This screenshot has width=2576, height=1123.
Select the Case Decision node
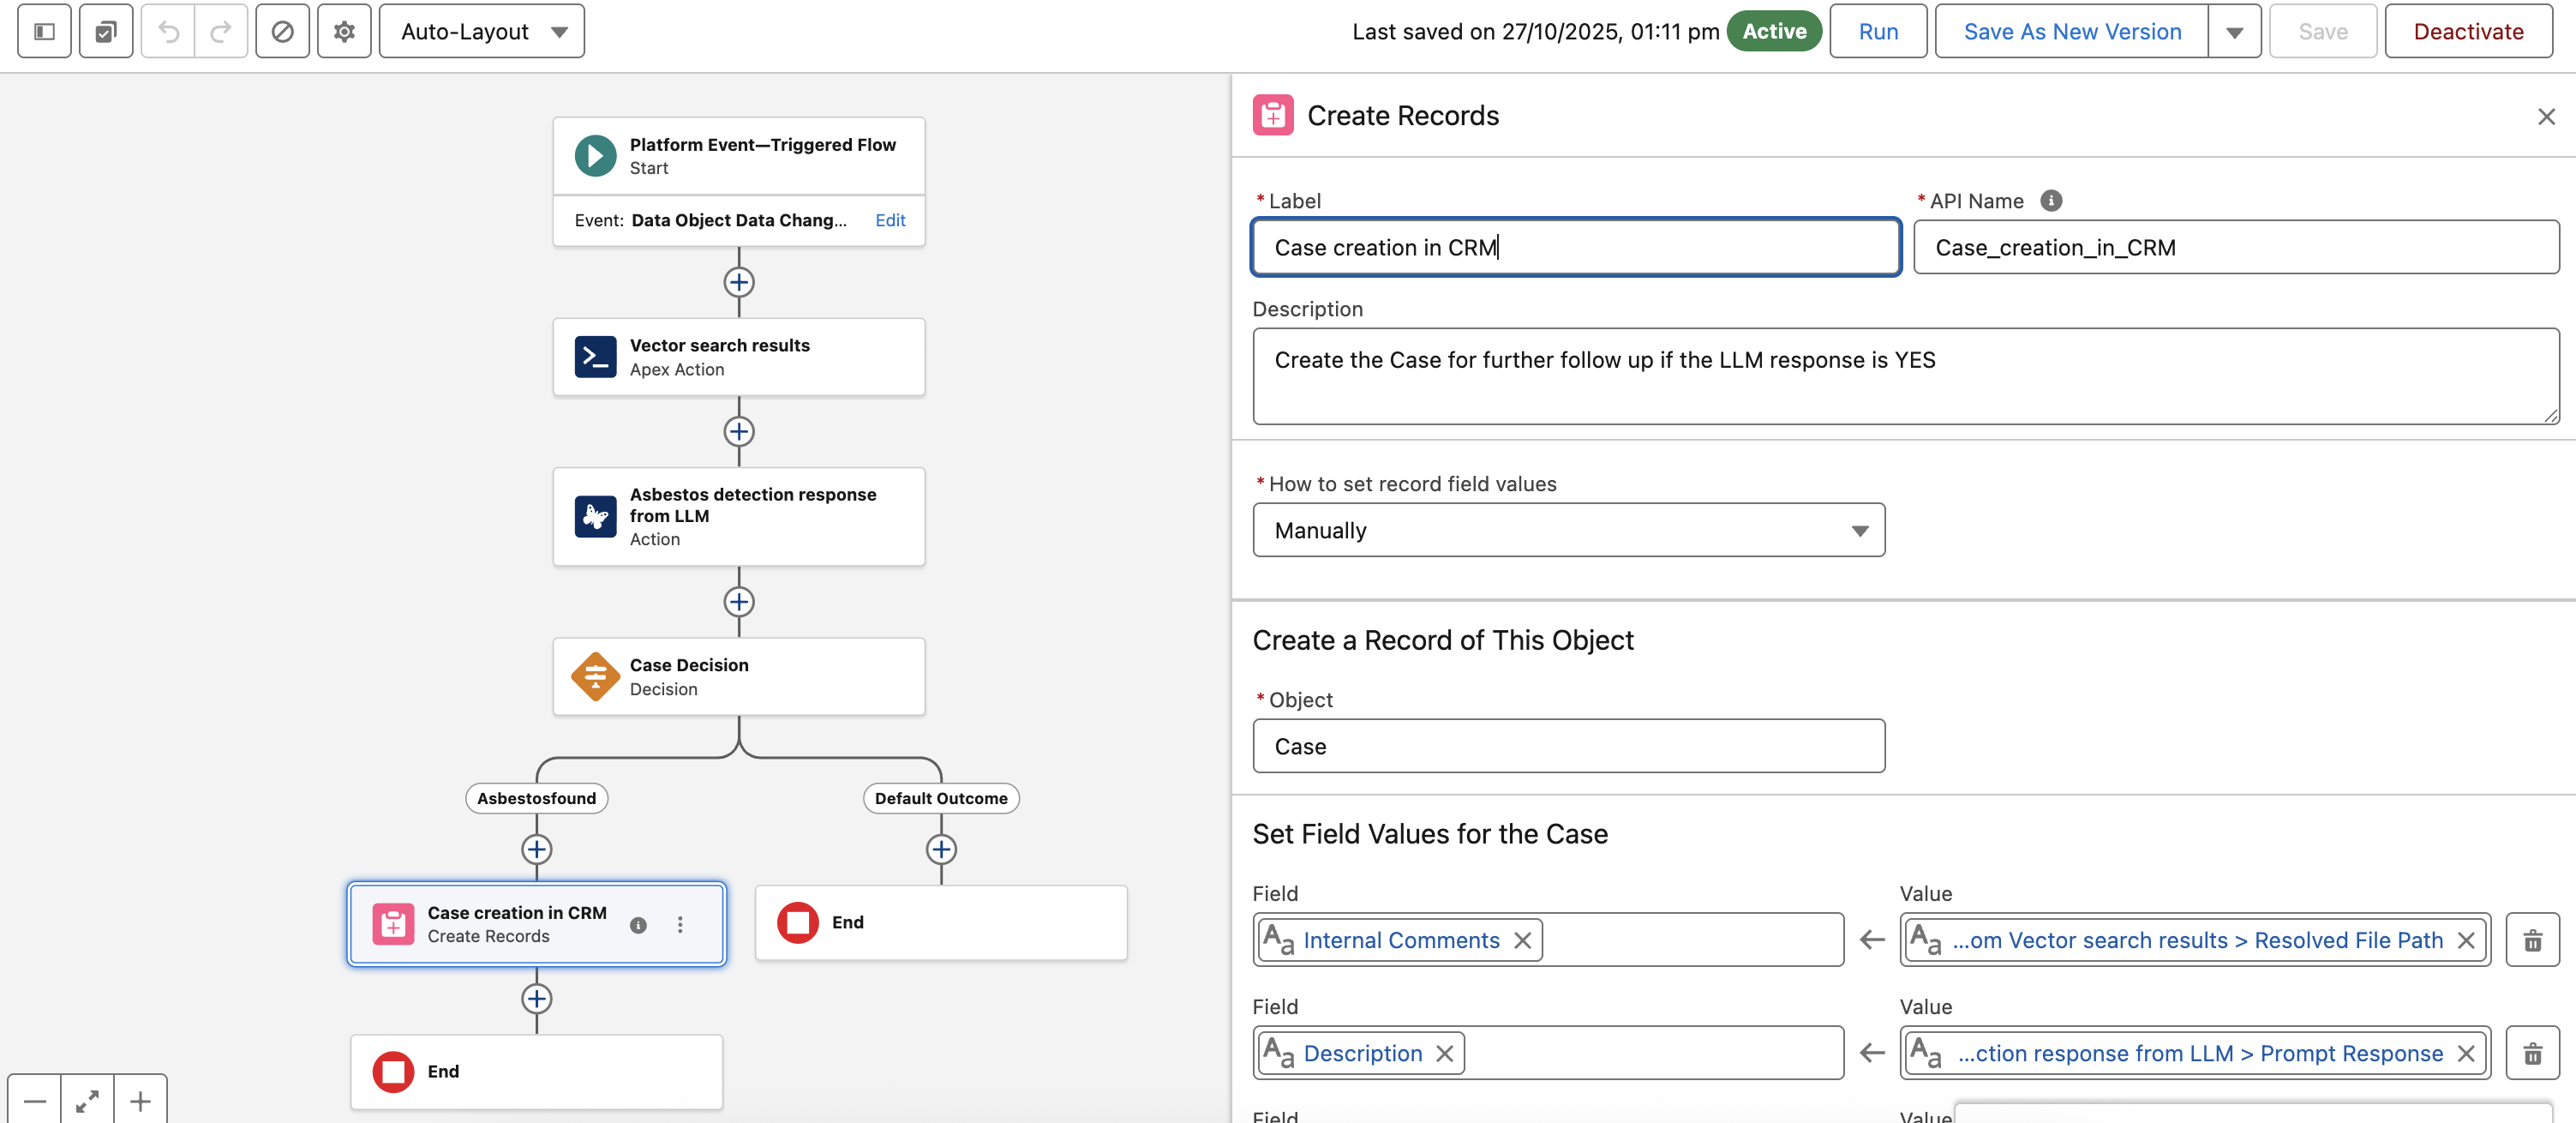[738, 677]
